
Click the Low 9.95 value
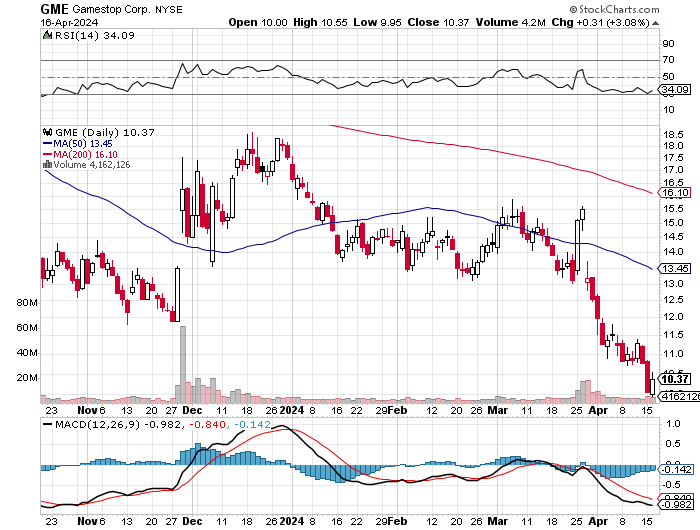[x=377, y=22]
